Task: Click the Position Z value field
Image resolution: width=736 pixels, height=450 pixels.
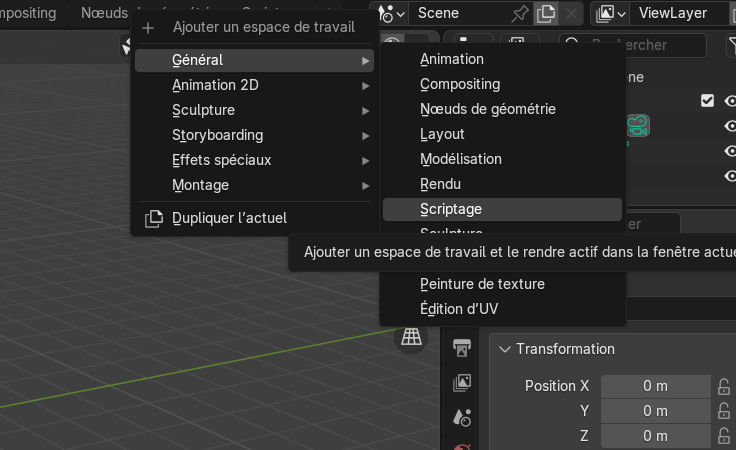Action: click(655, 436)
